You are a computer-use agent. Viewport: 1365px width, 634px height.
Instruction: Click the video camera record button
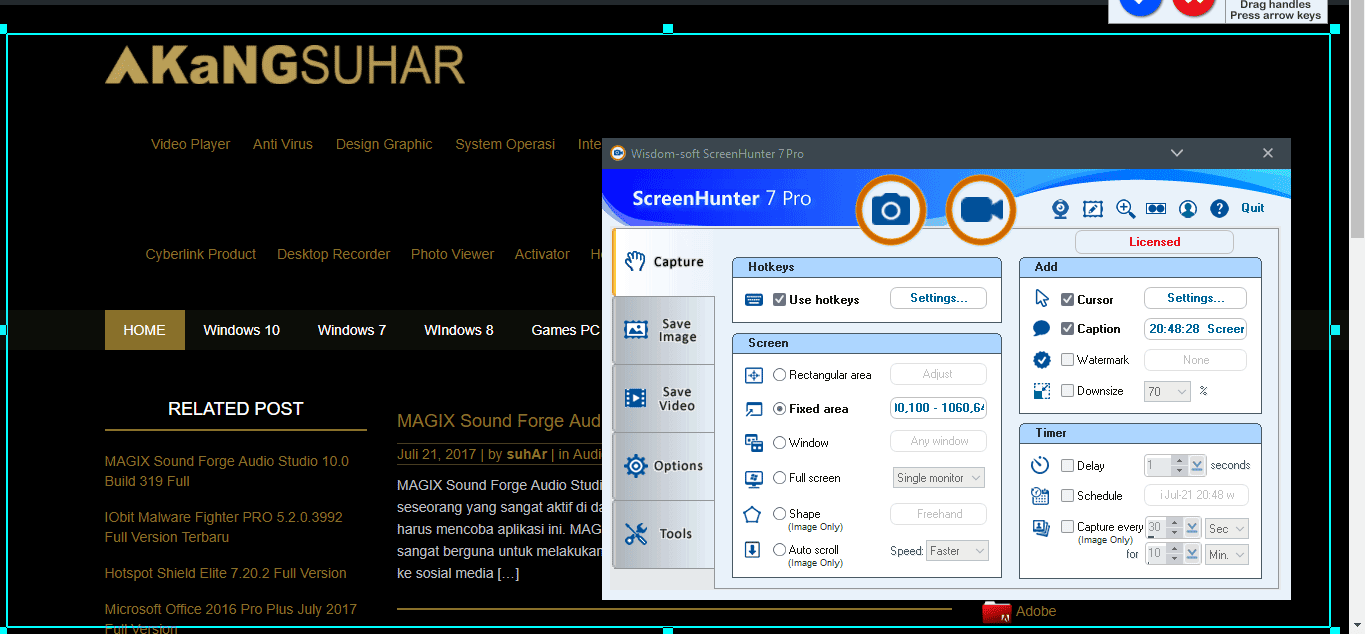coord(981,210)
